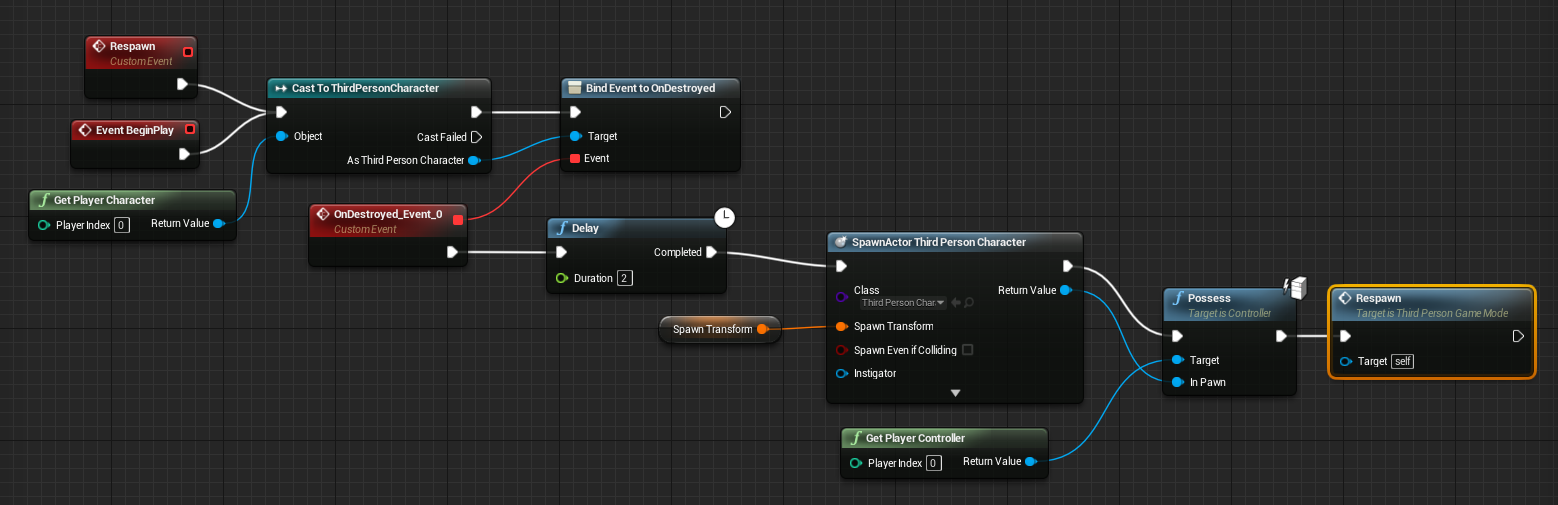Click Event BeginPlay red delegate pin
1558x505 pixels.
[190, 129]
